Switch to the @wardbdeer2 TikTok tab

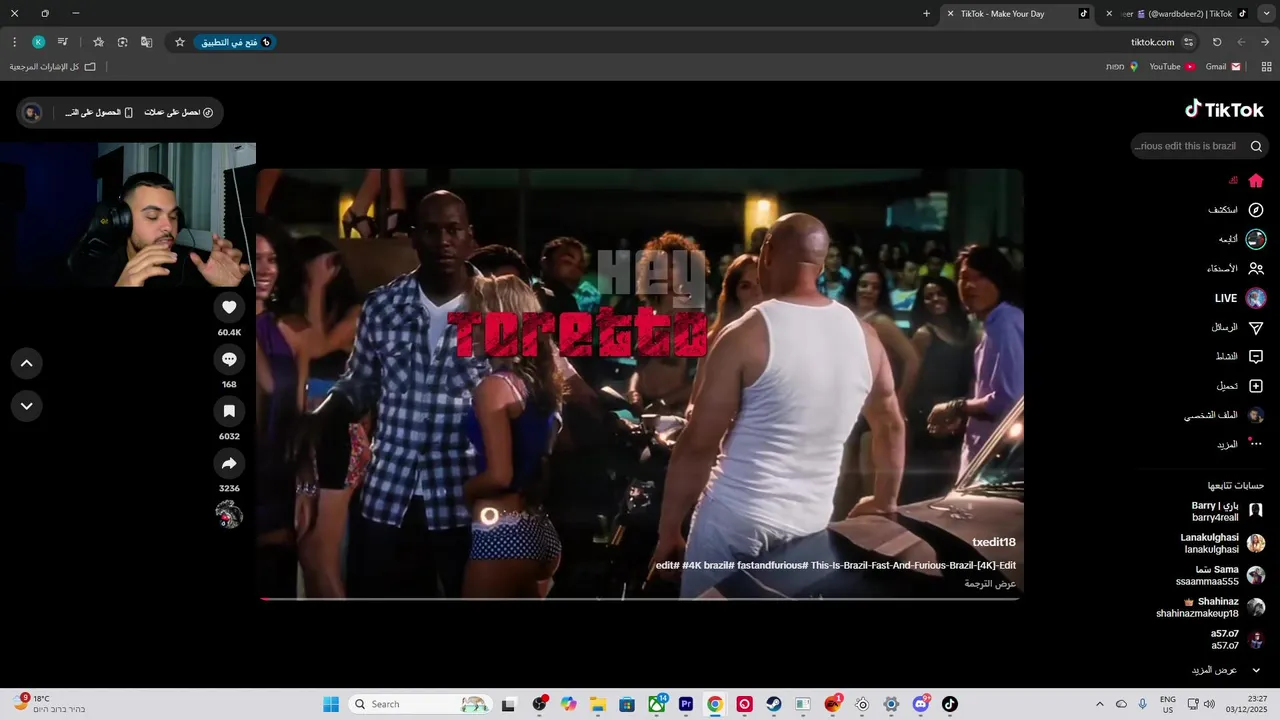(1176, 14)
